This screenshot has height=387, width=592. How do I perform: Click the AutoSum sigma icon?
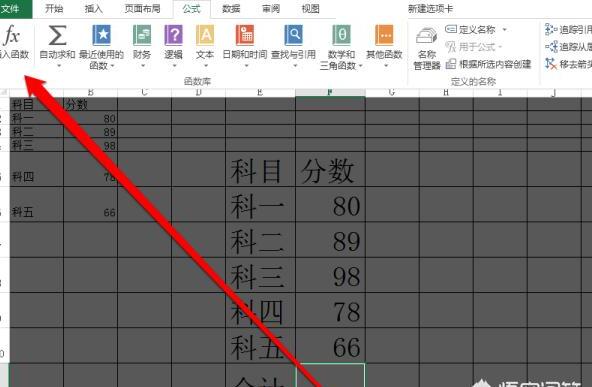coord(57,35)
